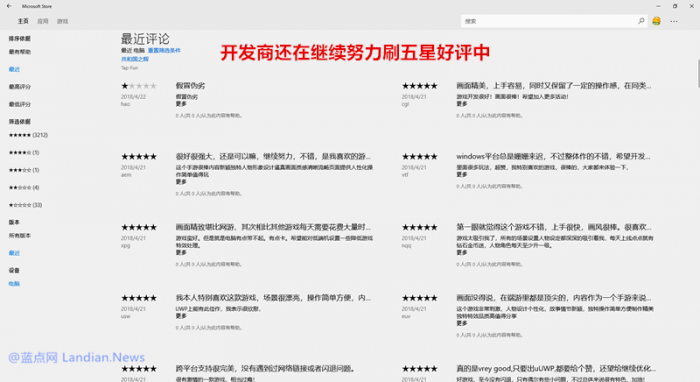700x382 pixels.
Task: Click review title 假冒伪劣
Action: tap(190, 86)
